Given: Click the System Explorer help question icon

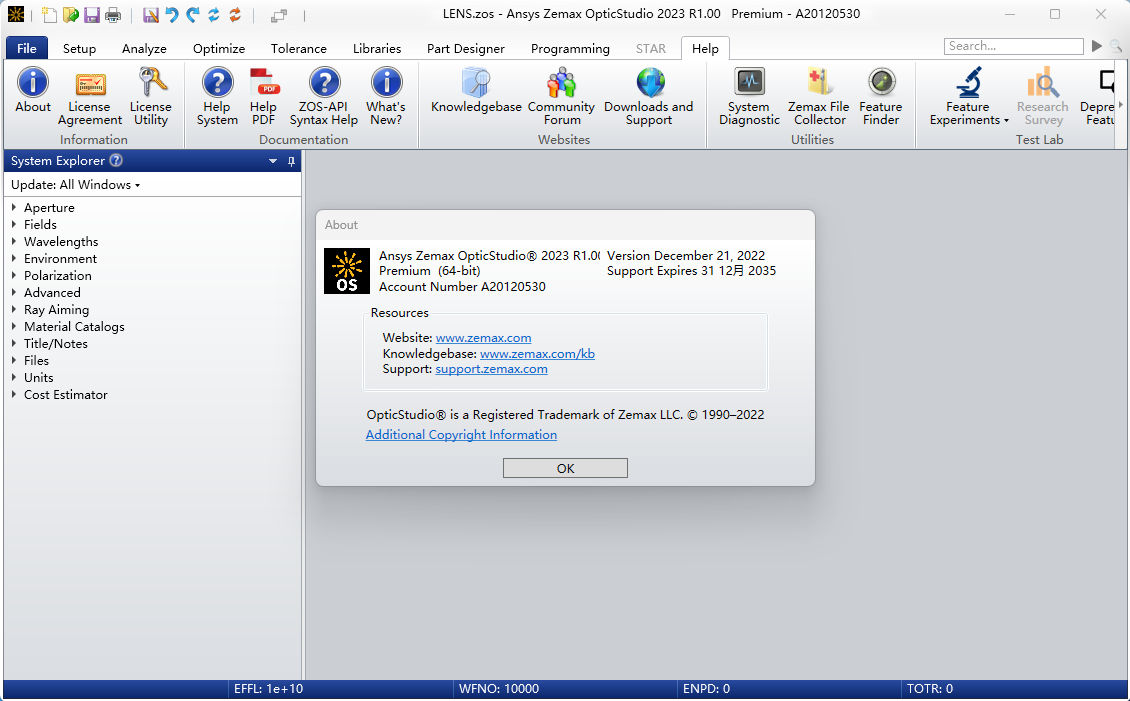Looking at the screenshot, I should [116, 161].
